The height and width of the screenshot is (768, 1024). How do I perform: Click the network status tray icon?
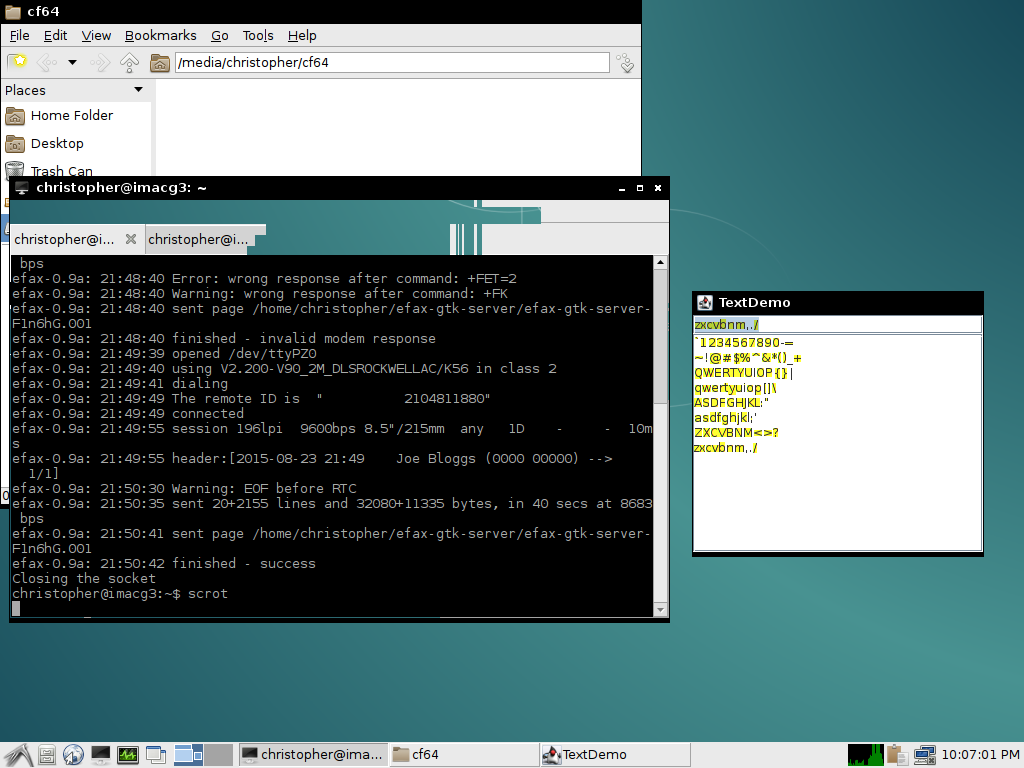coord(924,755)
